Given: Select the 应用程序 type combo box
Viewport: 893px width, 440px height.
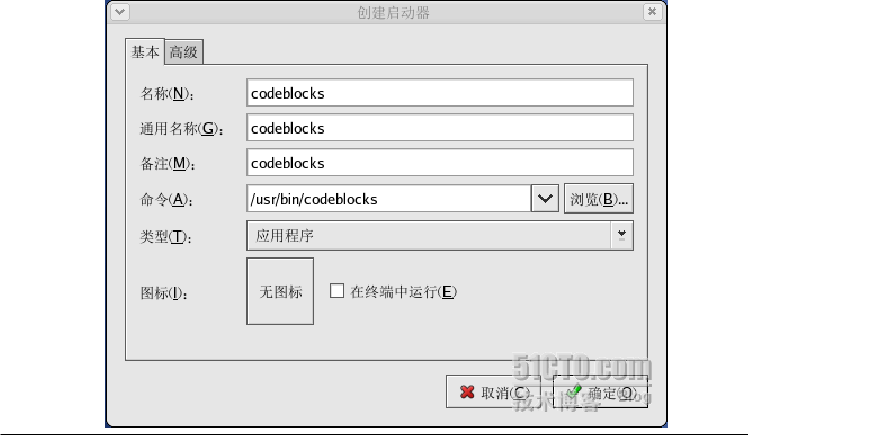Looking at the screenshot, I should coord(440,235).
